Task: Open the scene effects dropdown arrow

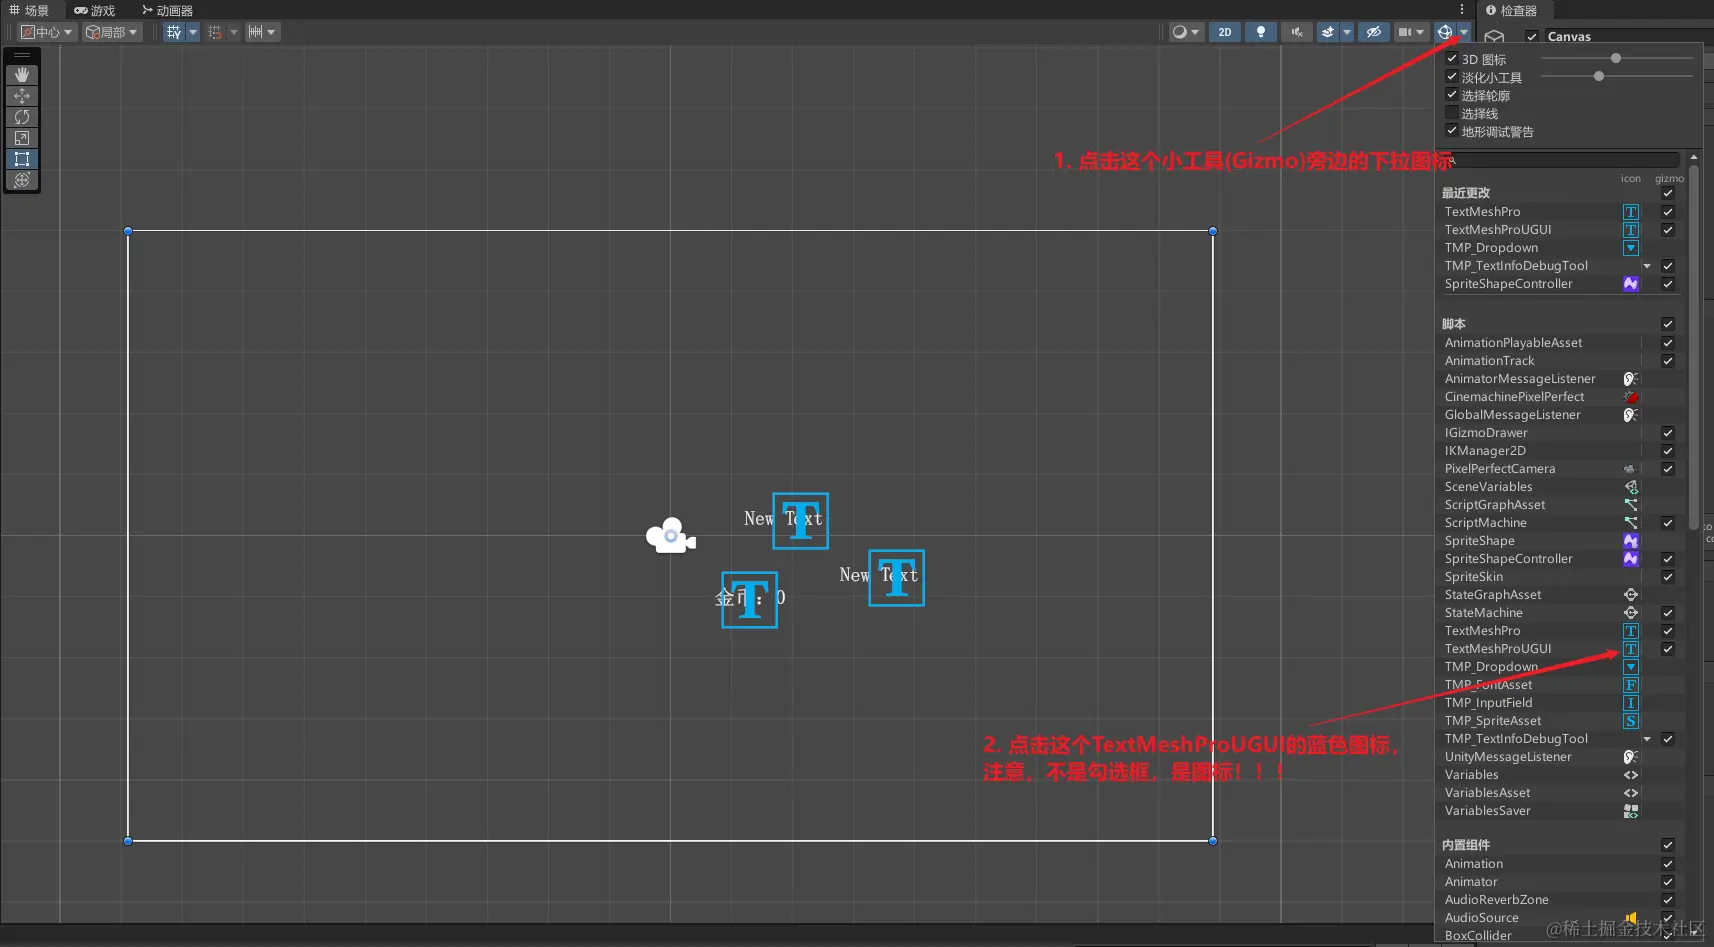Action: pos(1347,32)
